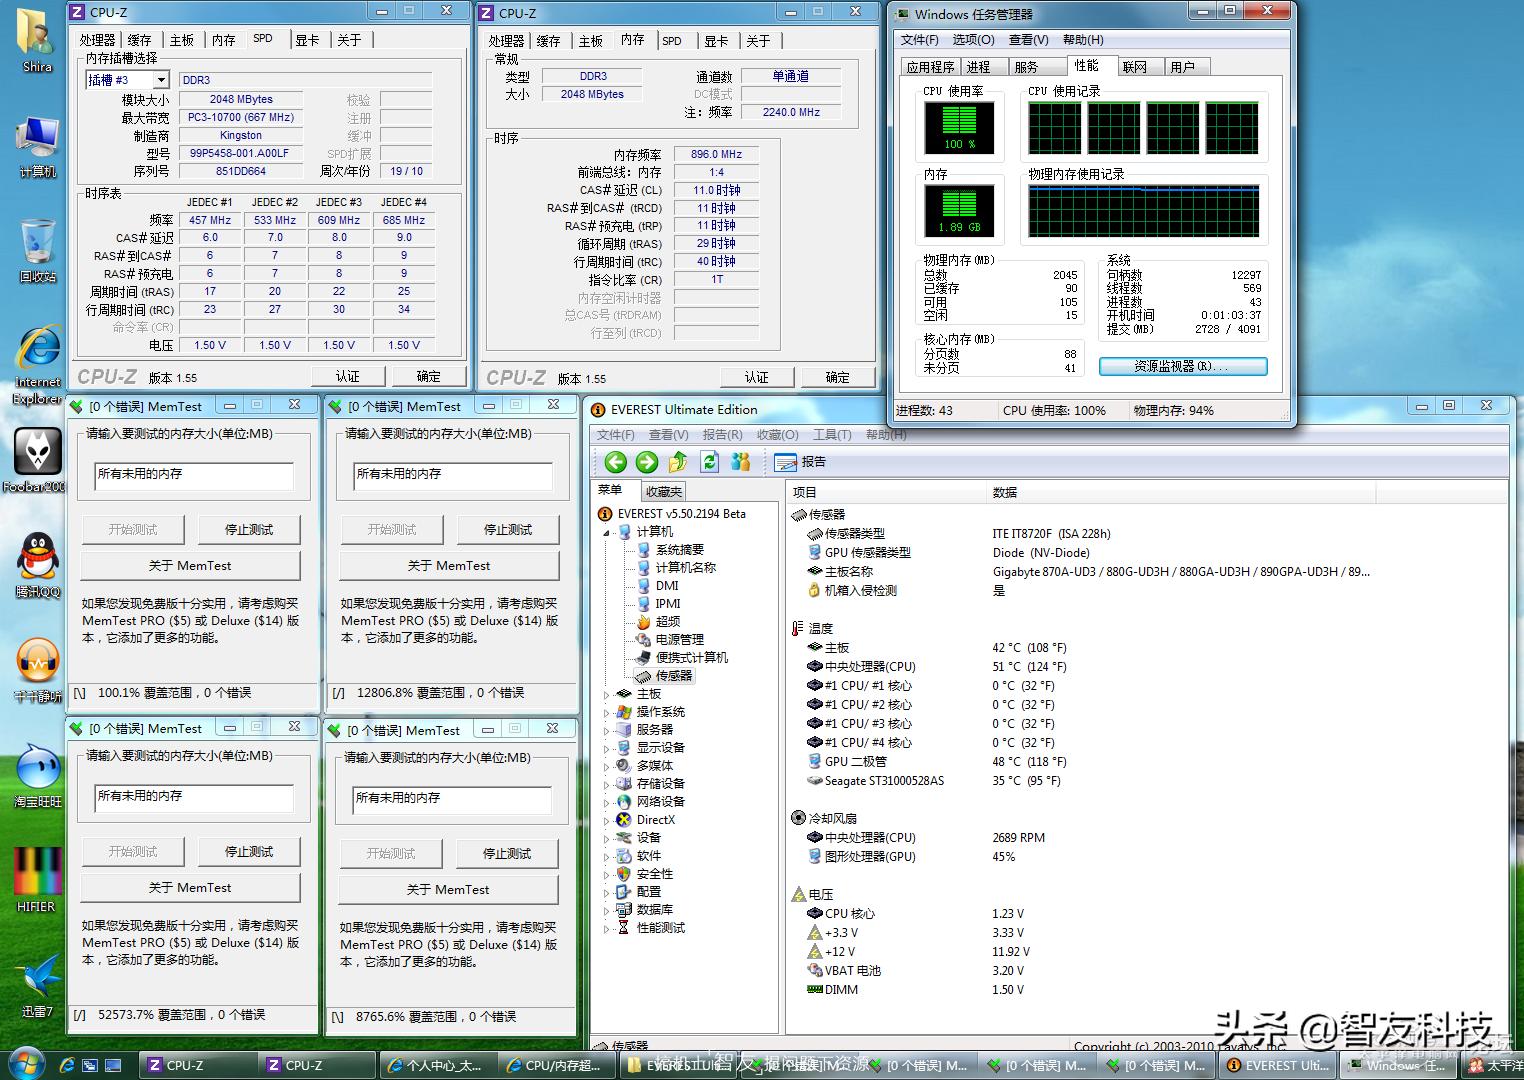
Task: Stop test in 100.1% MemTest window
Action: click(249, 530)
